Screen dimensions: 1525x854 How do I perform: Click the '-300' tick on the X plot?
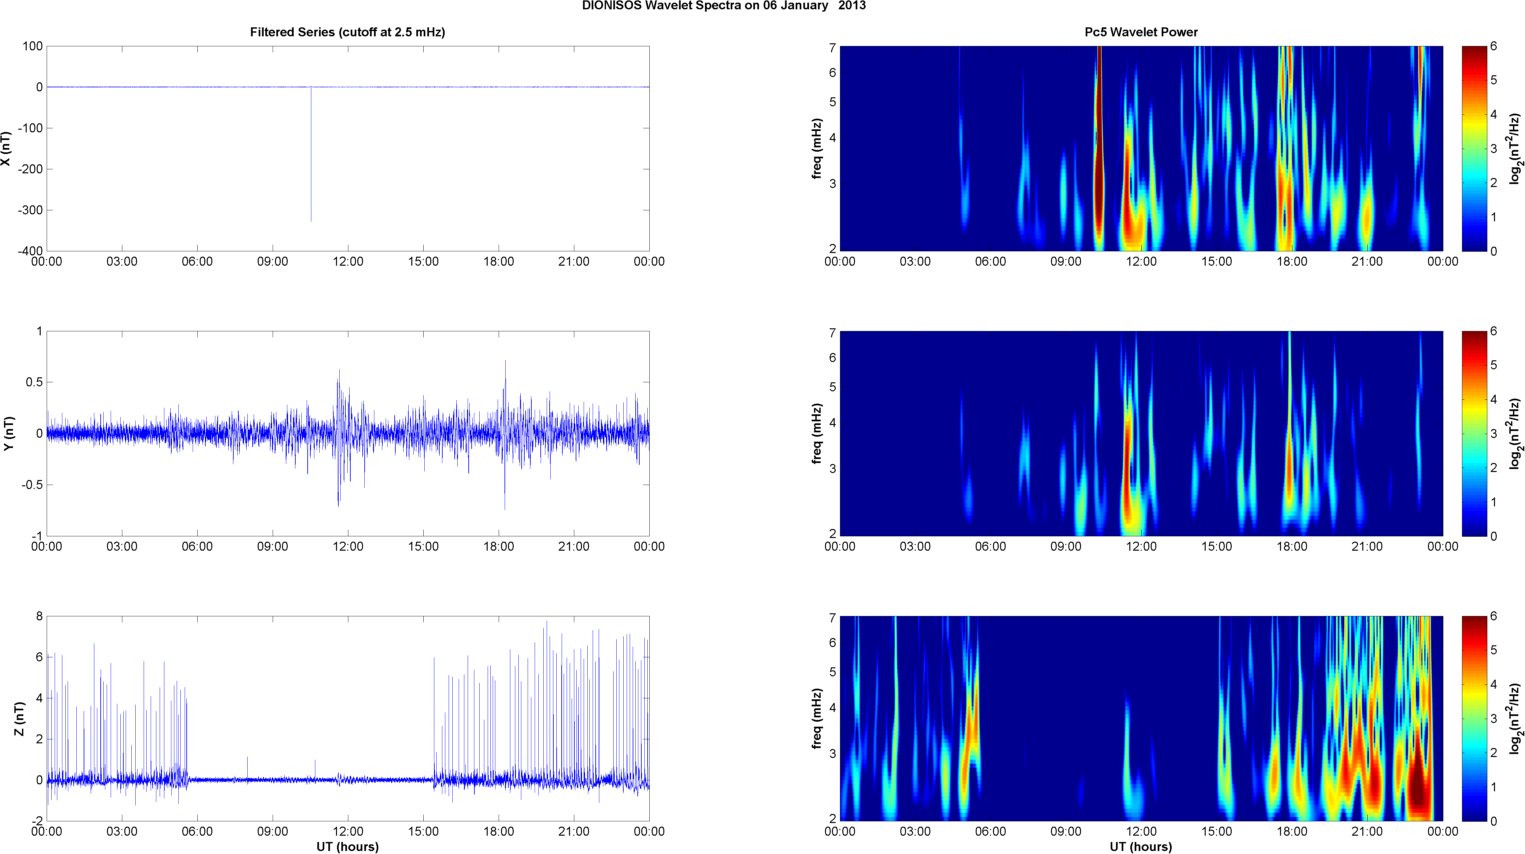click(30, 210)
